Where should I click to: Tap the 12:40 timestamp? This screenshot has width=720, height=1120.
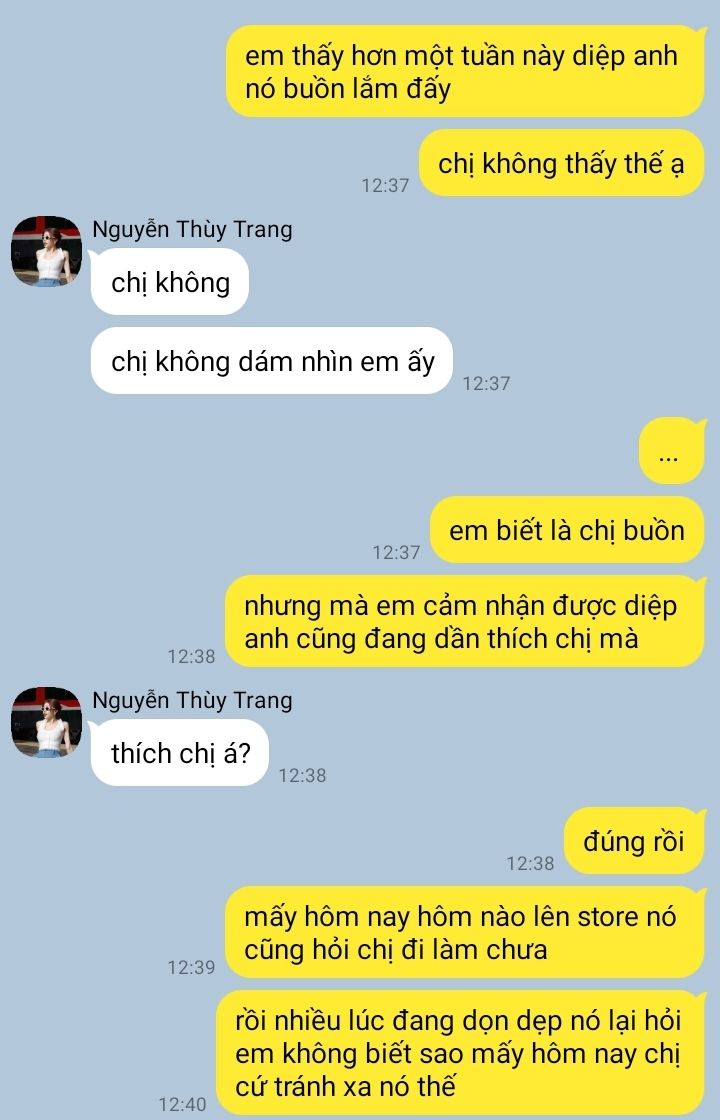tap(182, 1104)
